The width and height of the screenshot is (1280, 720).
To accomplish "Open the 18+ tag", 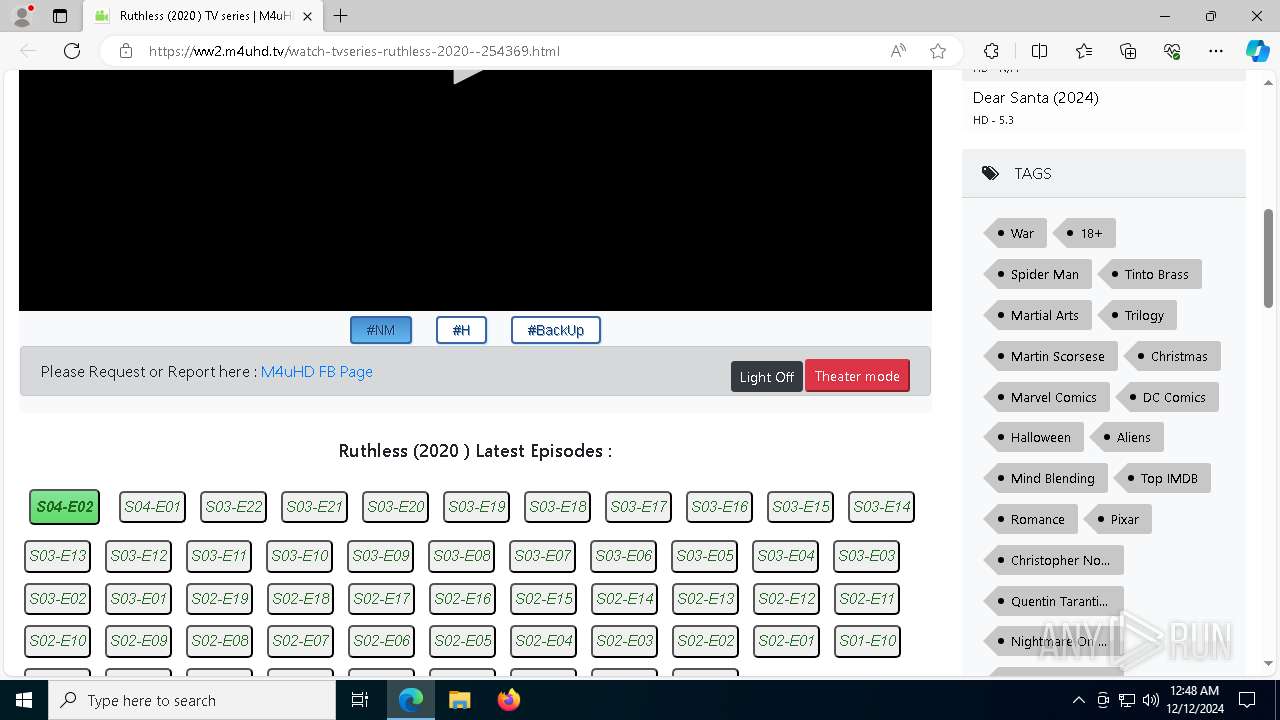I will coord(1085,233).
